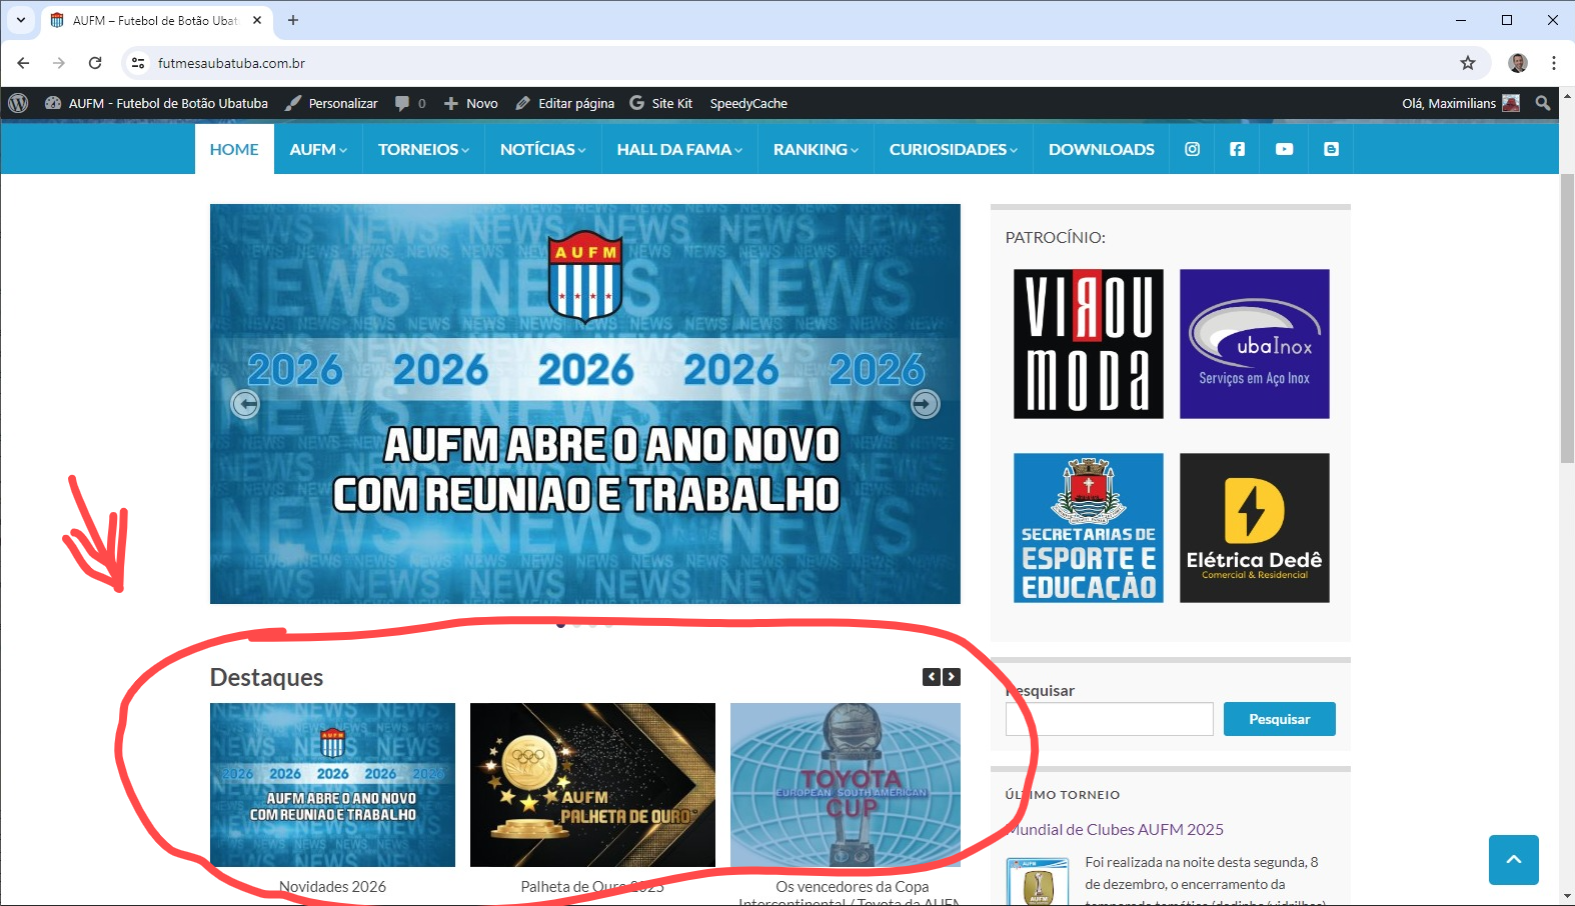This screenshot has height=906, width=1575.
Task: Open the Instagram icon in navigation bar
Action: pyautogui.click(x=1192, y=149)
